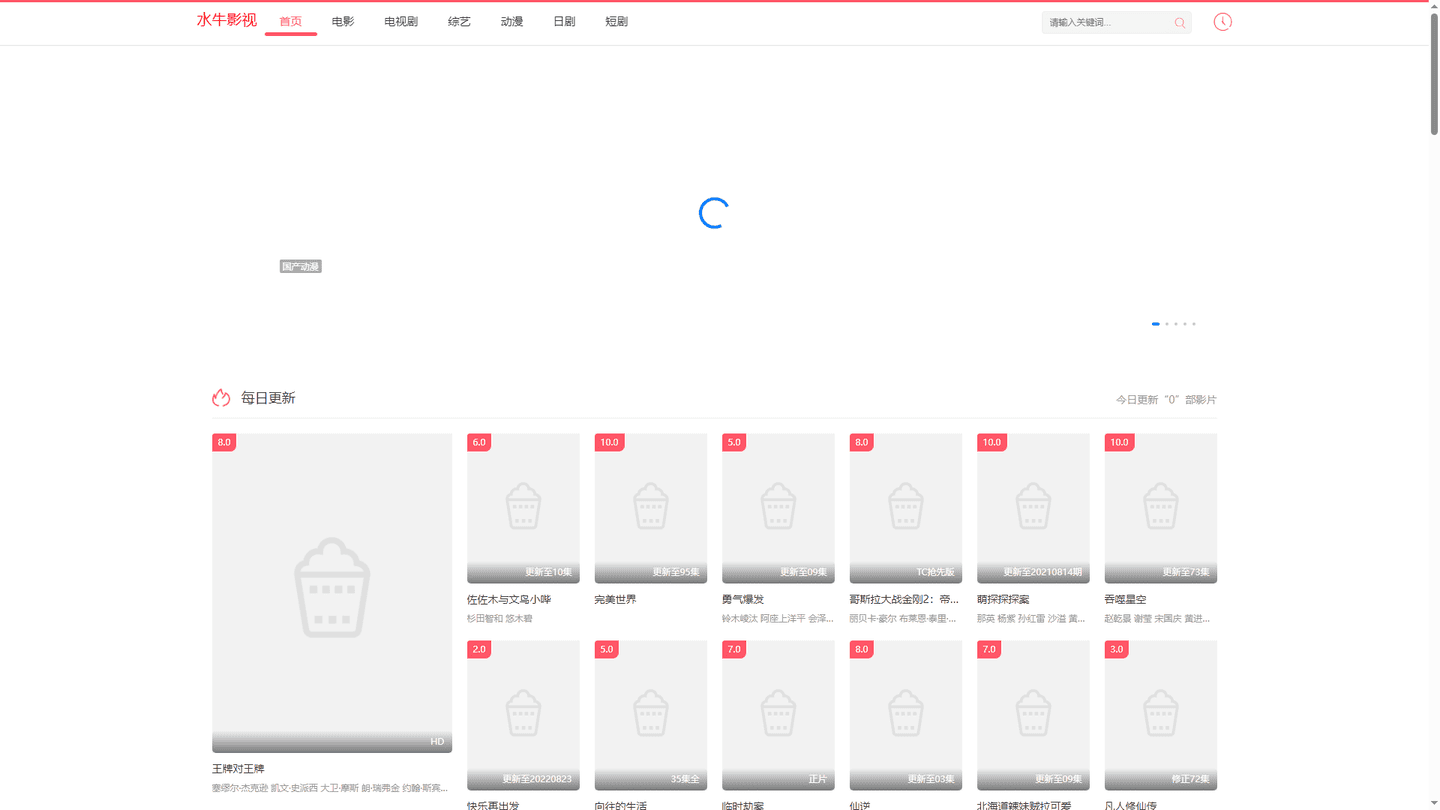Screen dimensions: 1440x810
Task: Open the 完美世界 poster thumbnail
Action: point(651,508)
